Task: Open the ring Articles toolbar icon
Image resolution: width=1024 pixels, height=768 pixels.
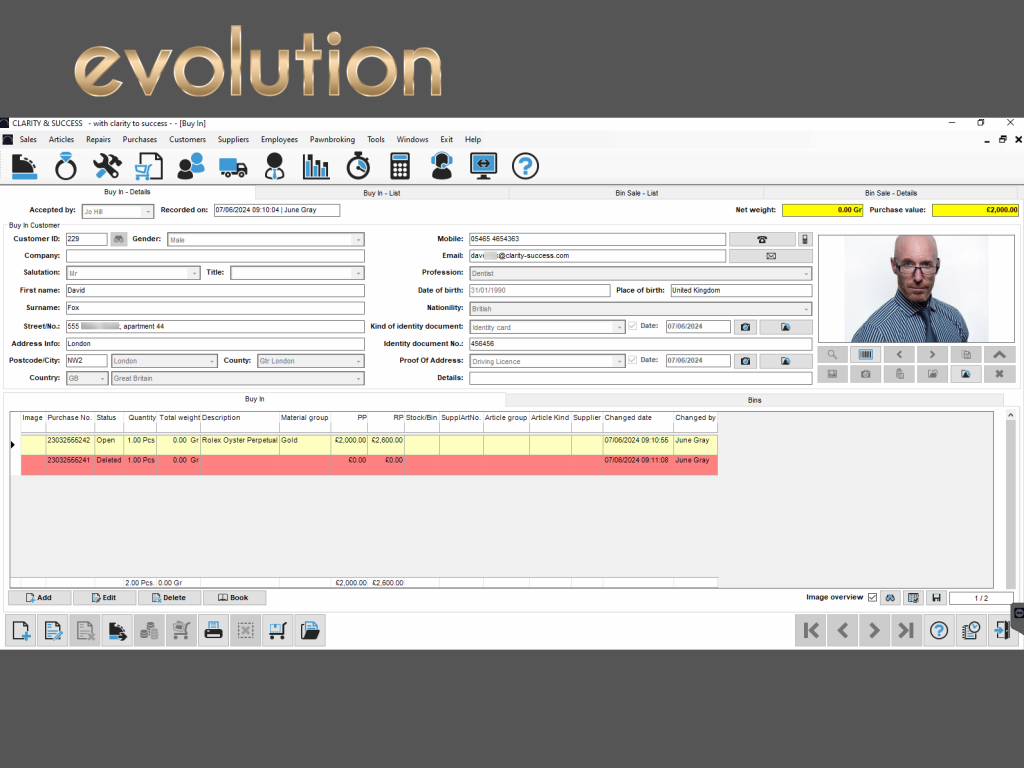Action: coord(65,166)
